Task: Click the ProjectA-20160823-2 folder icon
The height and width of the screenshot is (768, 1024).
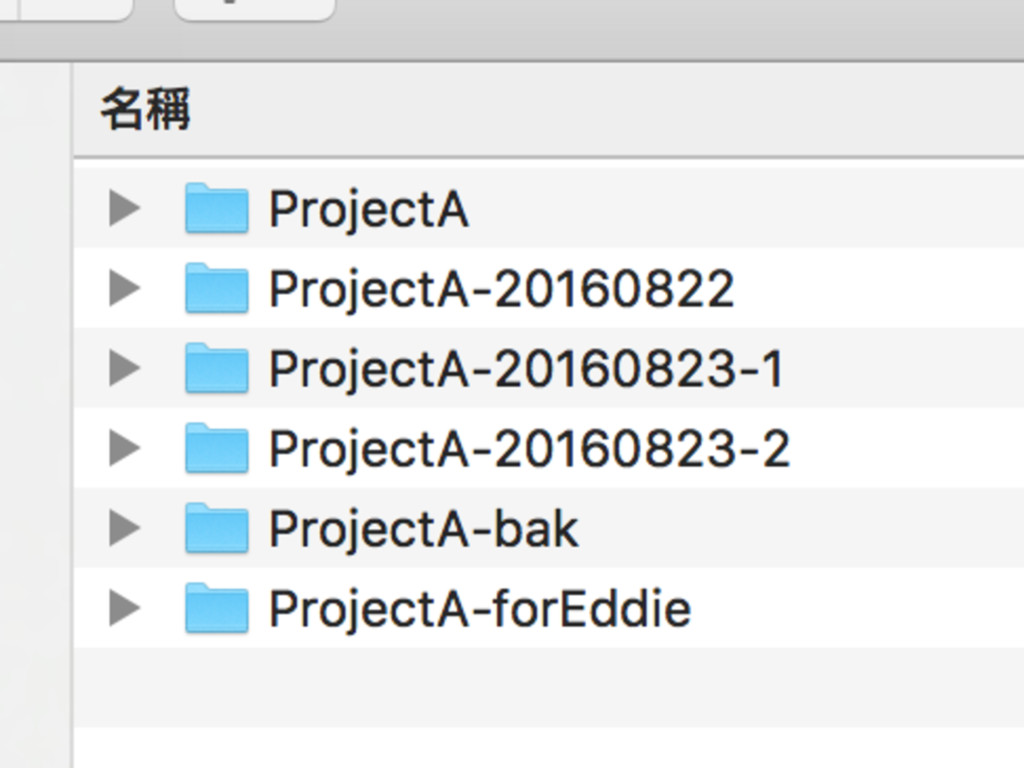Action: (x=216, y=449)
